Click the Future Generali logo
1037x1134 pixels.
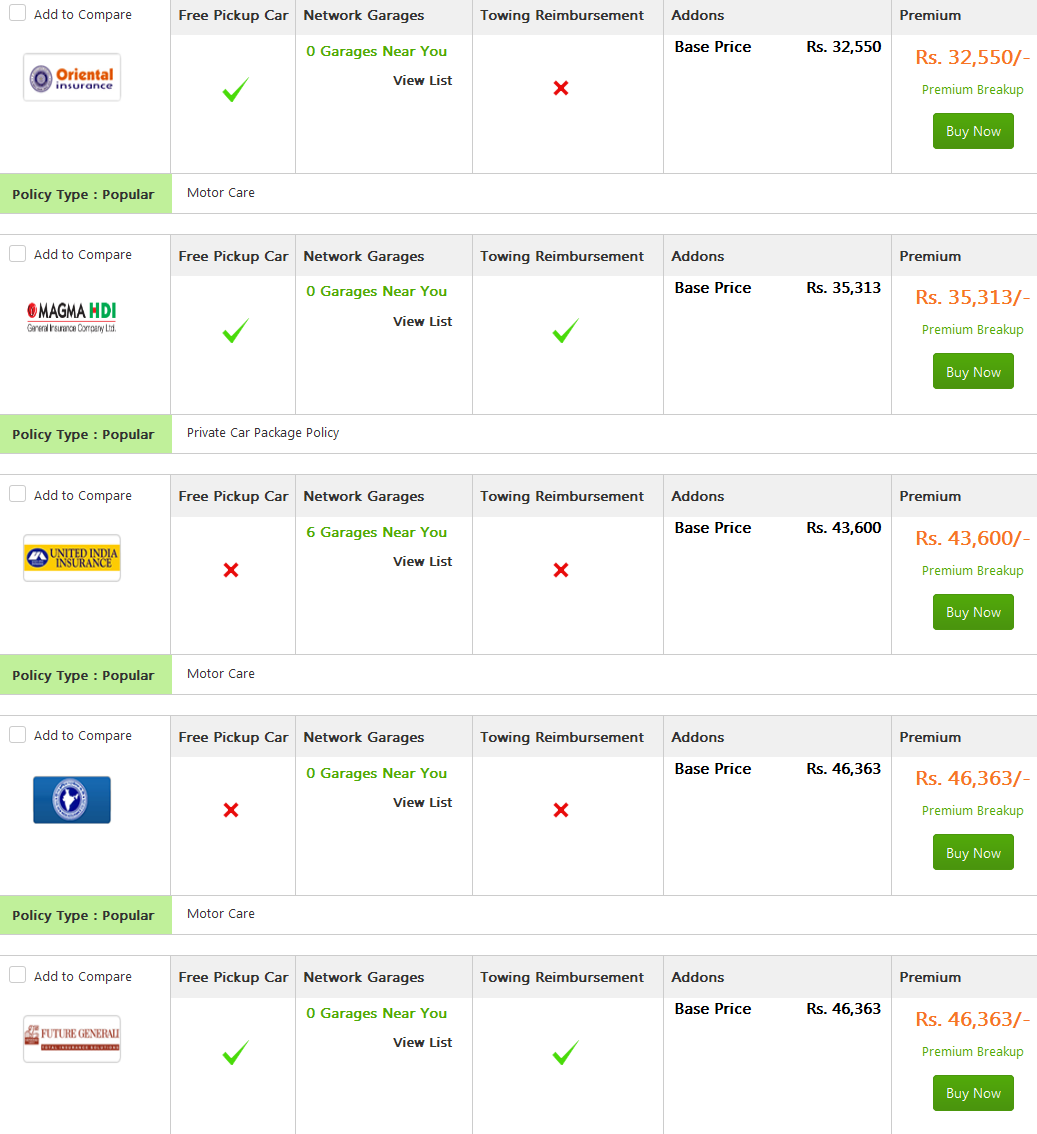(x=72, y=1039)
